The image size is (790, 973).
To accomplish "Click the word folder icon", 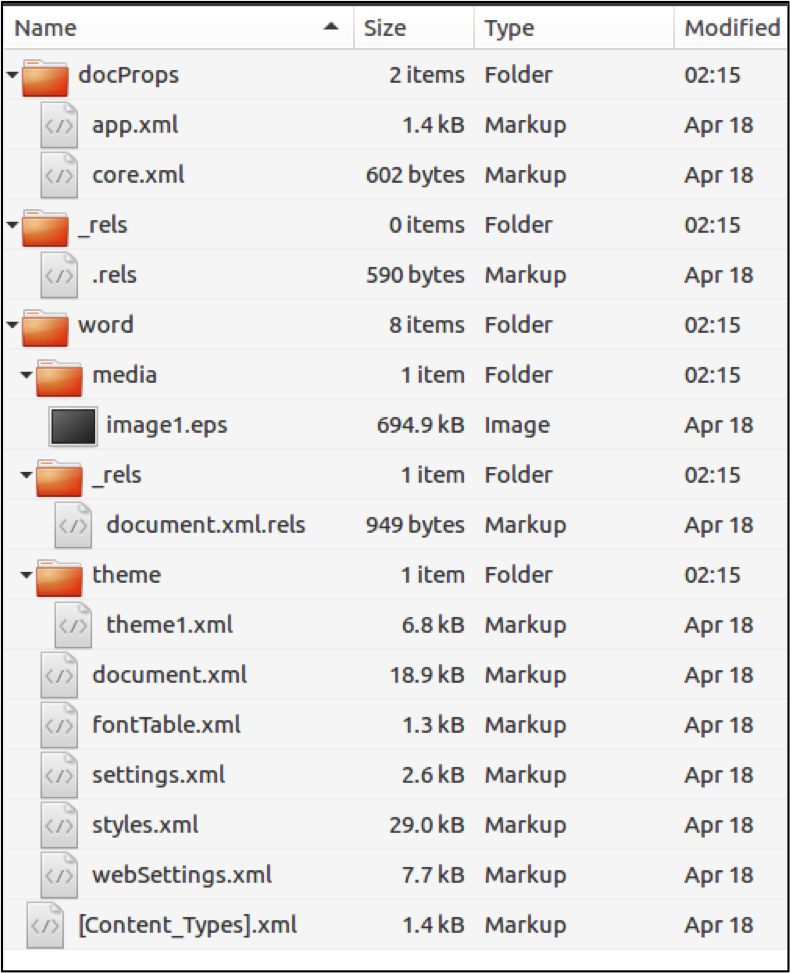I will tap(44, 326).
